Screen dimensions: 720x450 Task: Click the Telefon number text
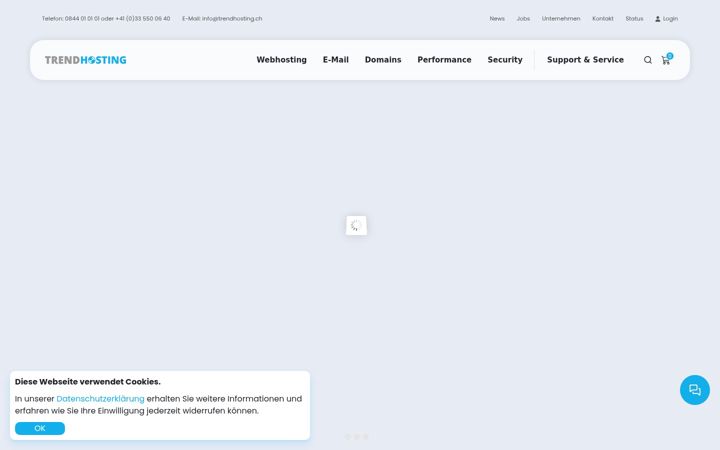coord(106,19)
